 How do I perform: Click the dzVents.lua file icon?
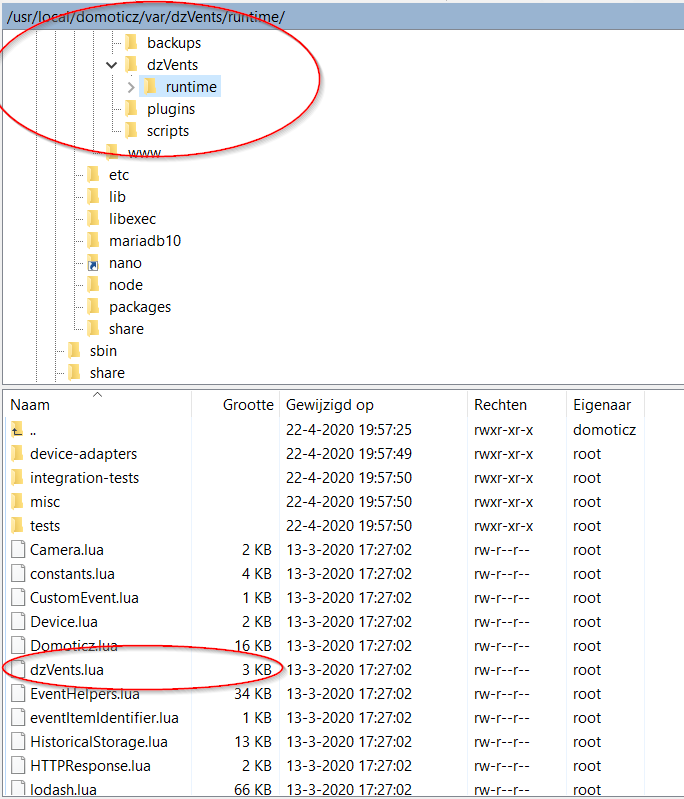point(18,669)
